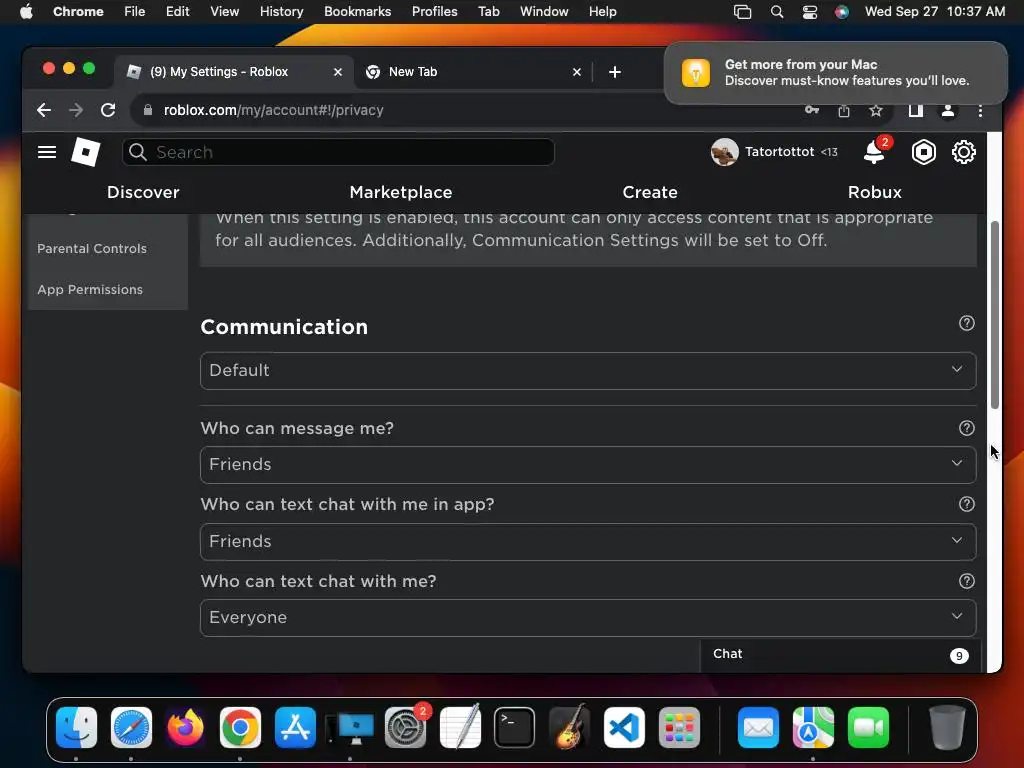Open the Create page link
This screenshot has height=768, width=1024.
[x=650, y=192]
